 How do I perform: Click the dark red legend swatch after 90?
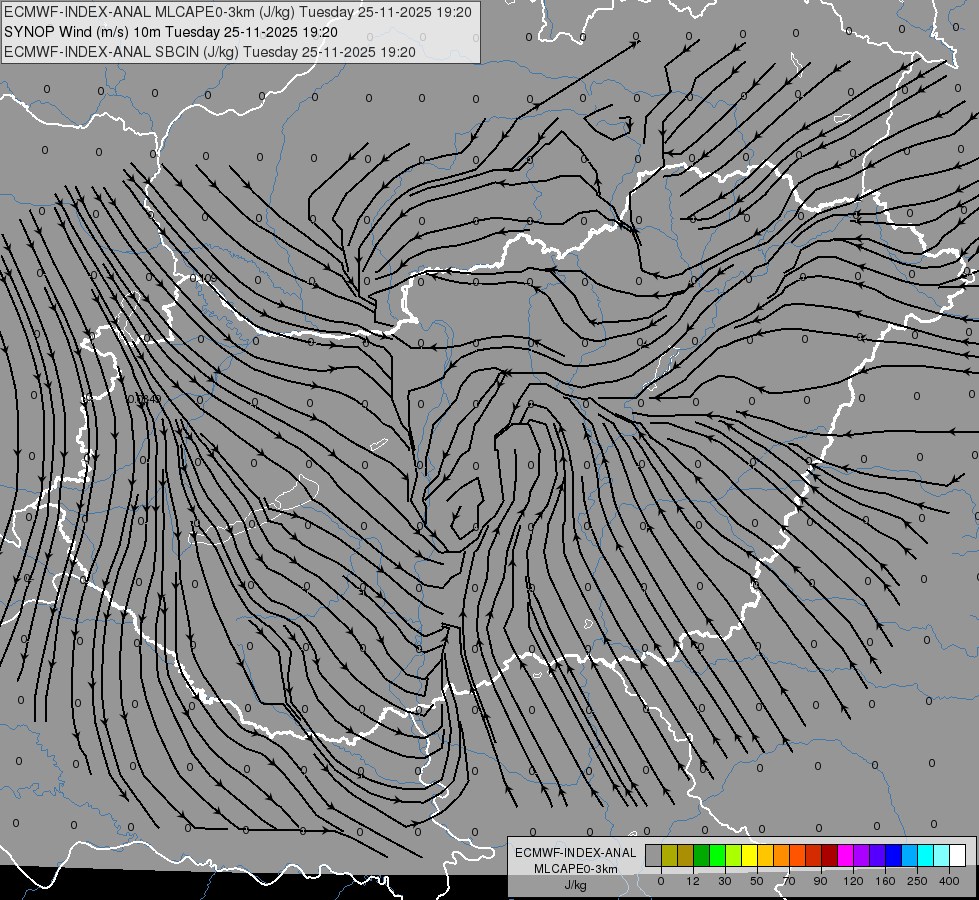pyautogui.click(x=830, y=855)
